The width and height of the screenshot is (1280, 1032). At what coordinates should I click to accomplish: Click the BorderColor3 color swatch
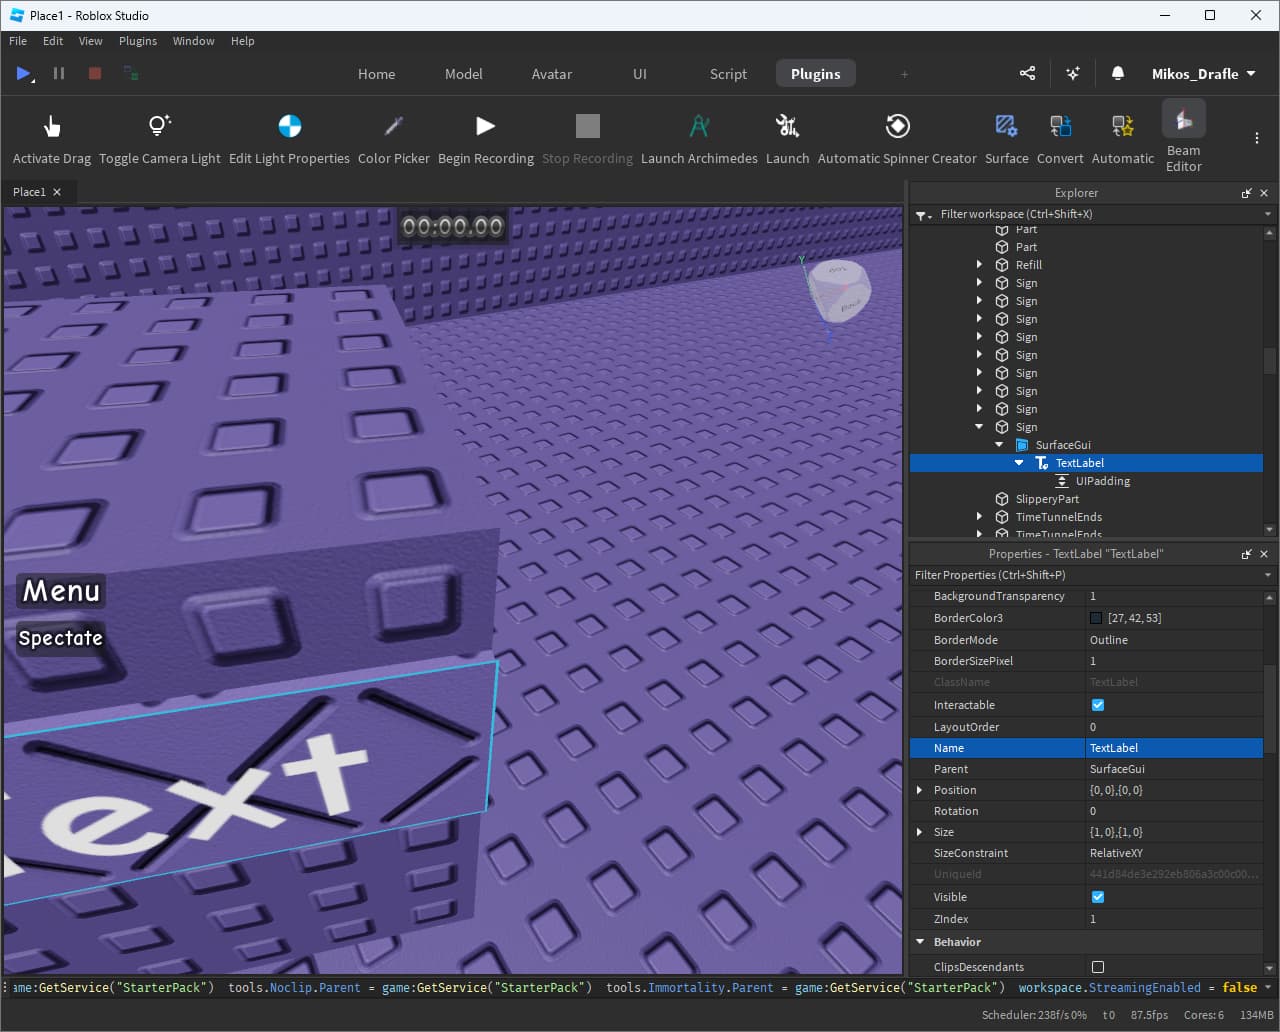click(x=1096, y=618)
